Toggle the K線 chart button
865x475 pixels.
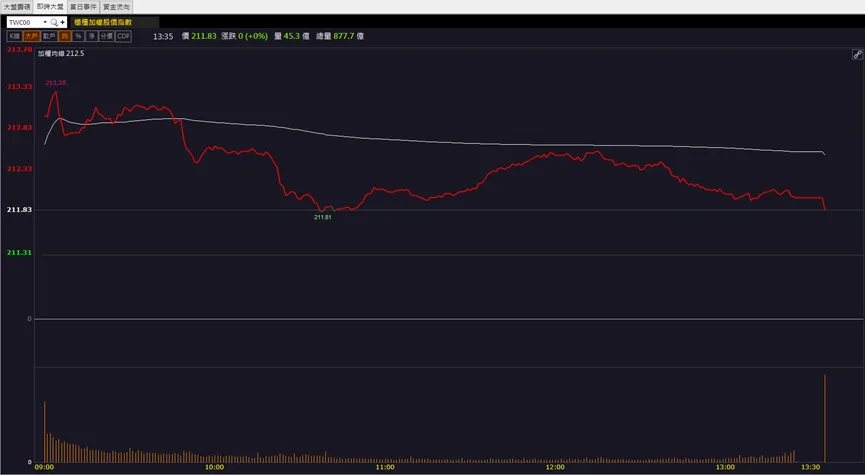click(x=14, y=36)
